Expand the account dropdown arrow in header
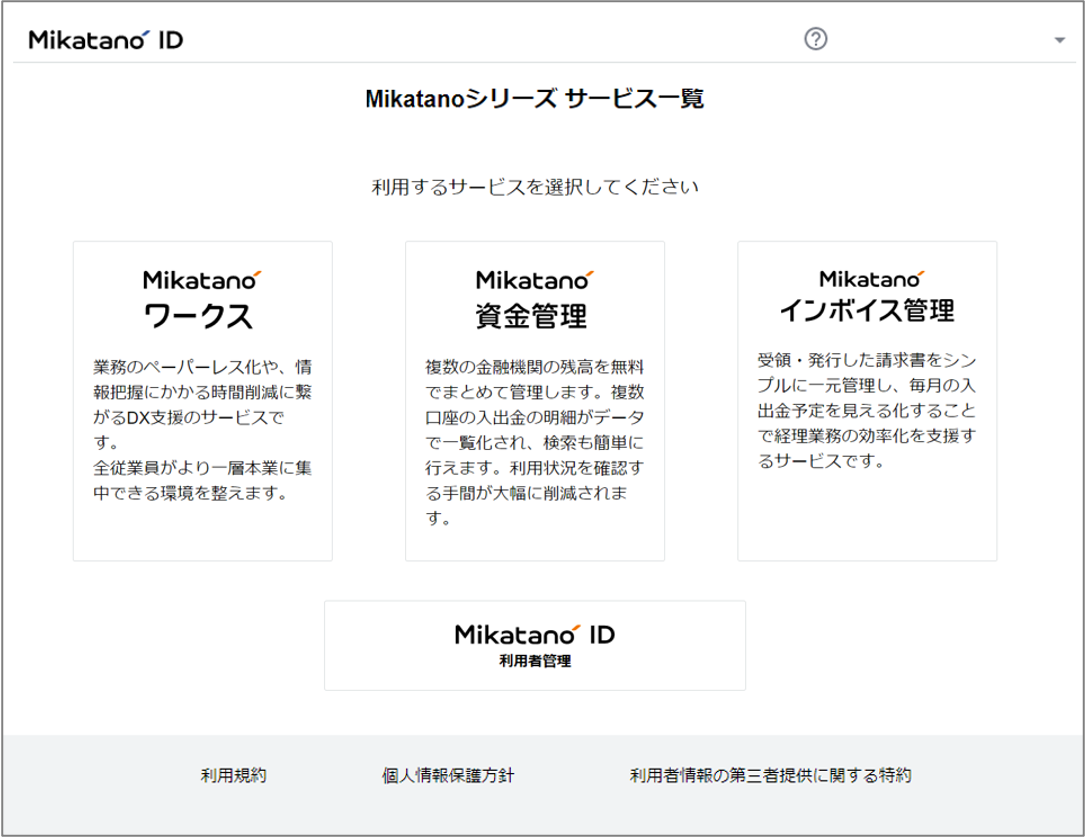 [x=1059, y=40]
